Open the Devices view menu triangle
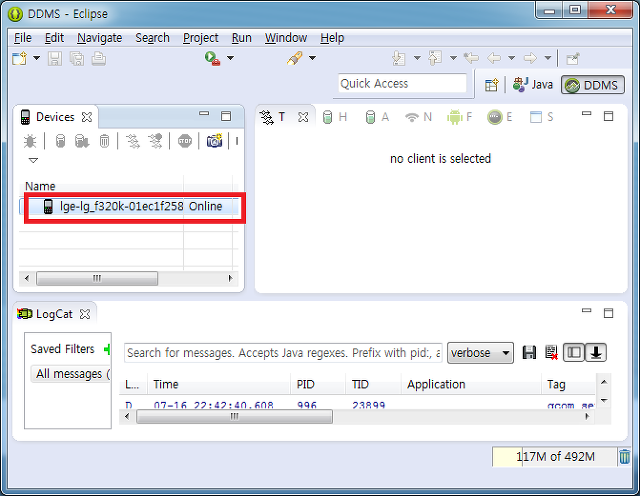The width and height of the screenshot is (640, 496). tap(33, 160)
